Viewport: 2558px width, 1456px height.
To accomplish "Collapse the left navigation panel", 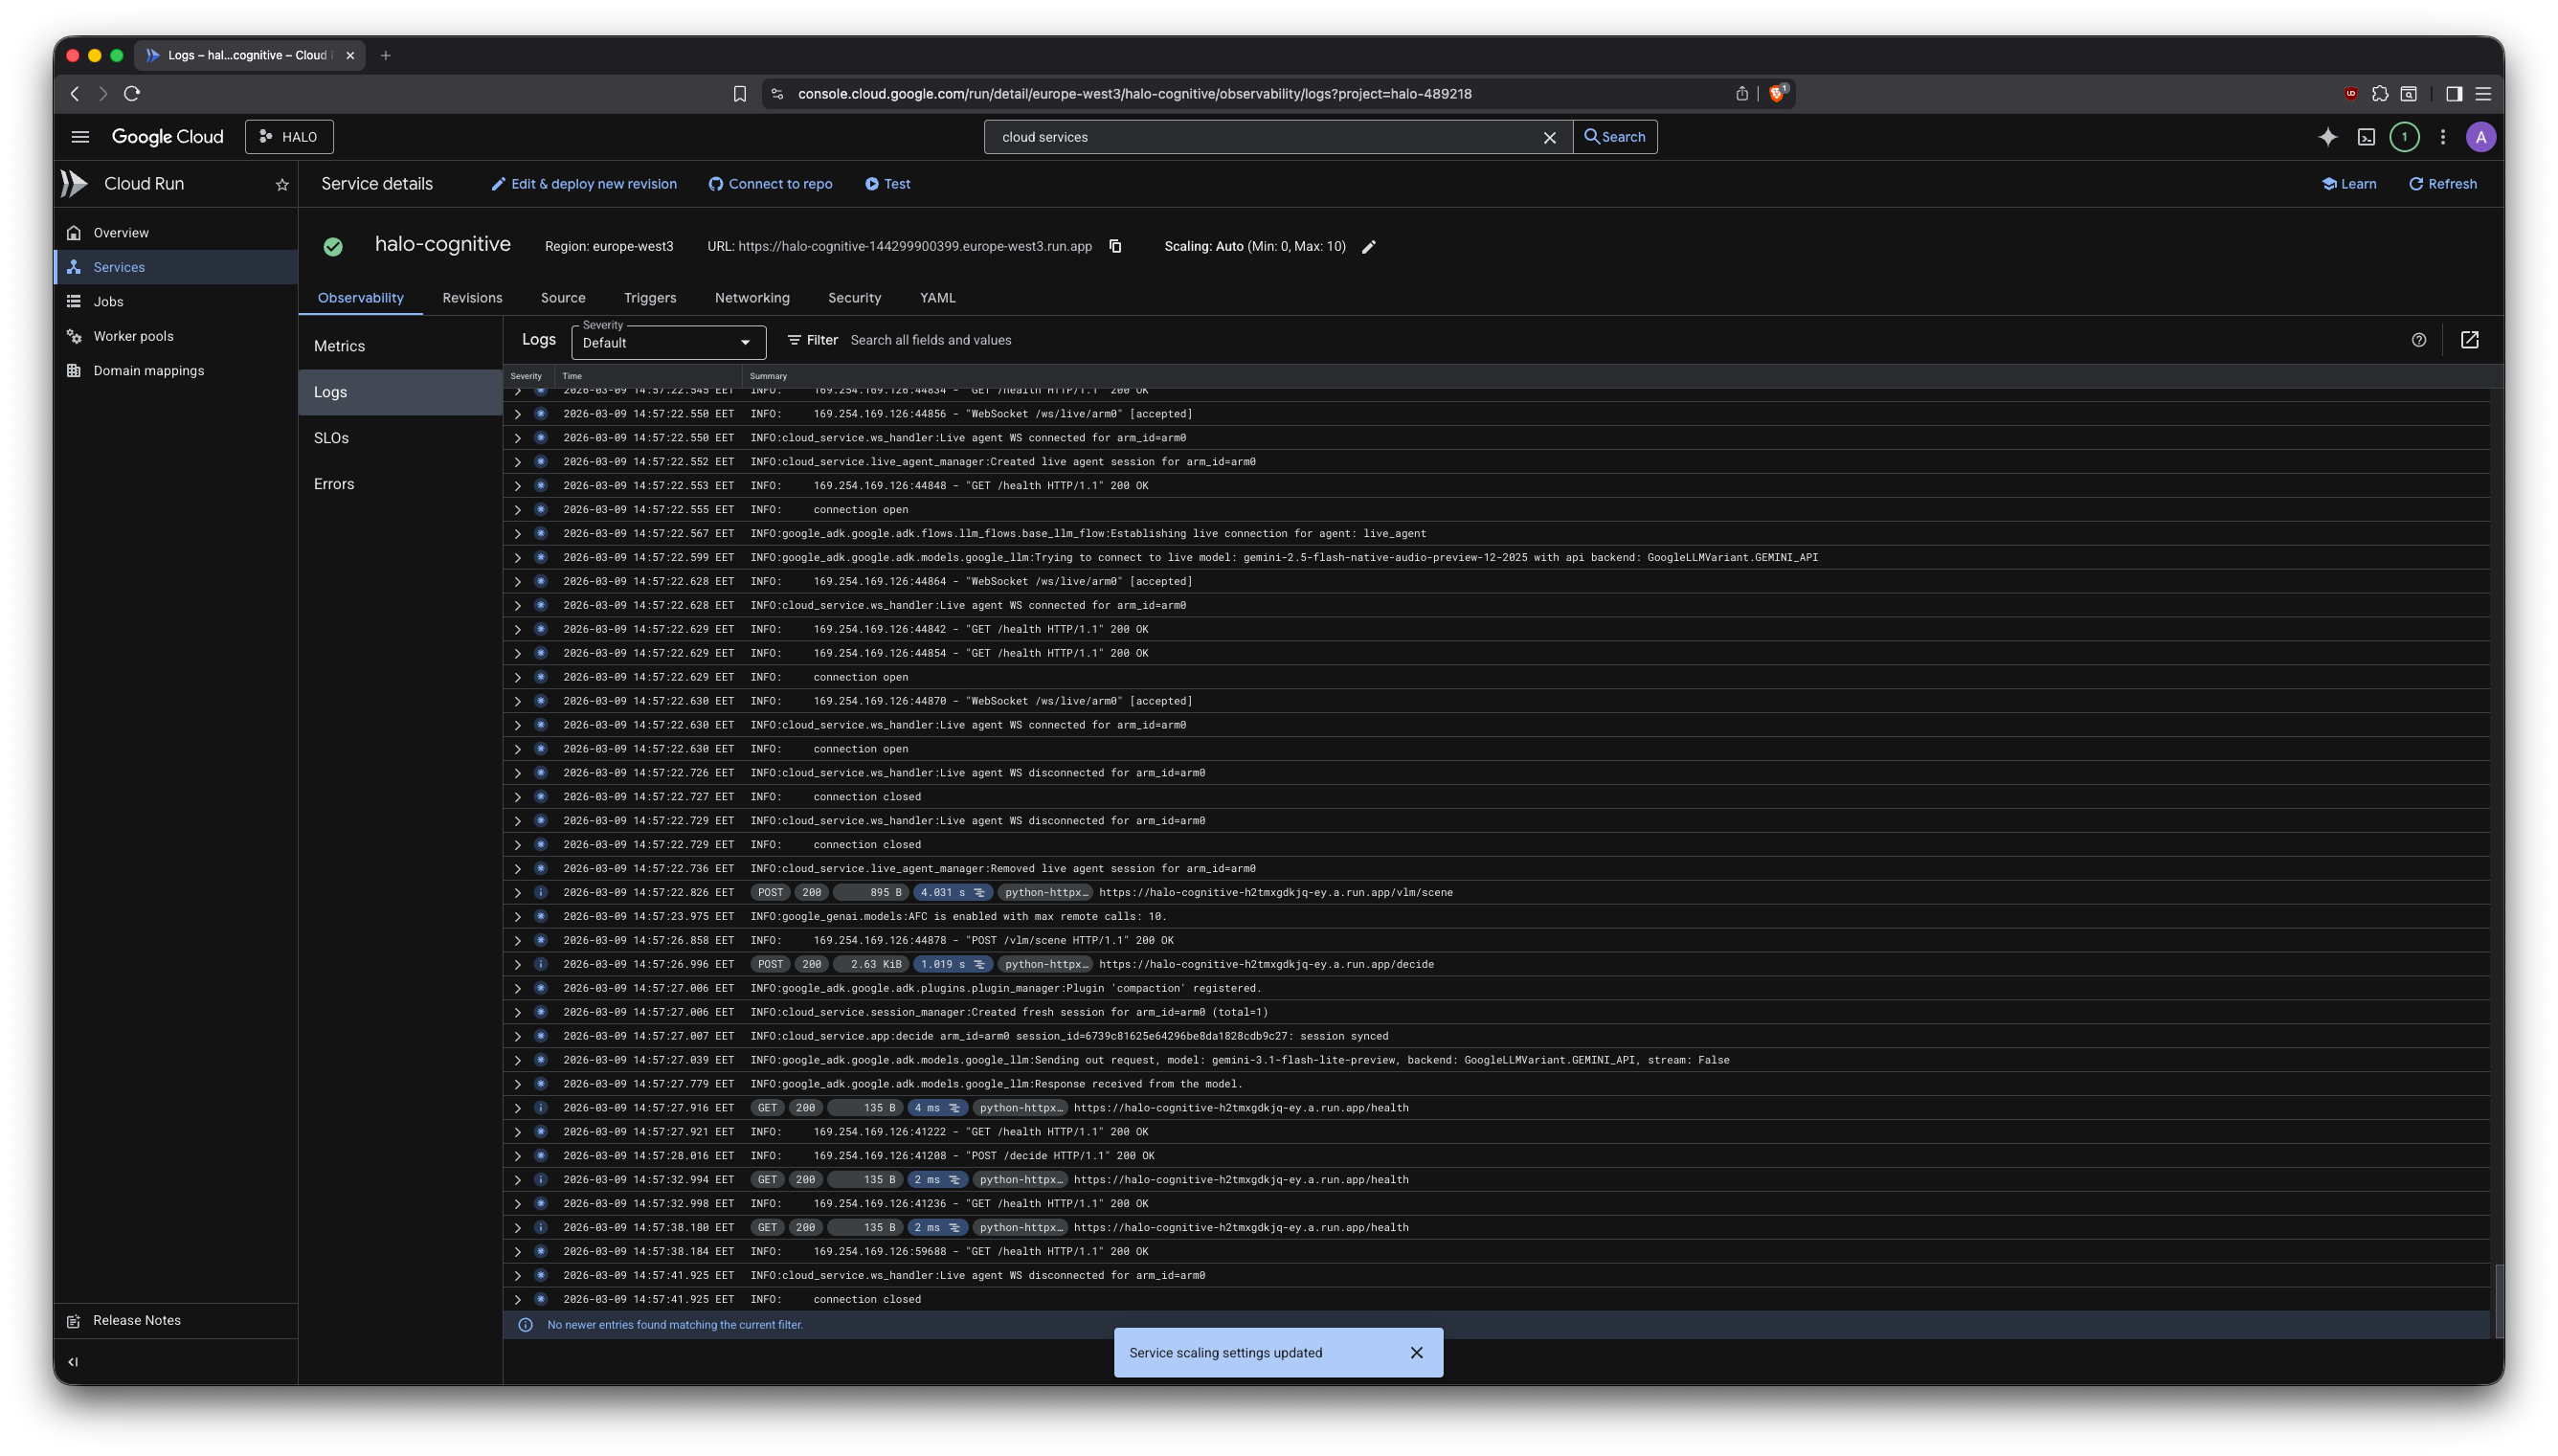I will (x=73, y=1361).
